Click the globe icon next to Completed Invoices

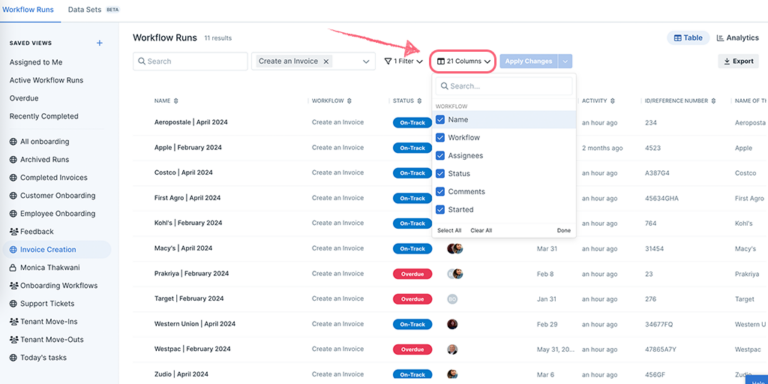(x=13, y=178)
